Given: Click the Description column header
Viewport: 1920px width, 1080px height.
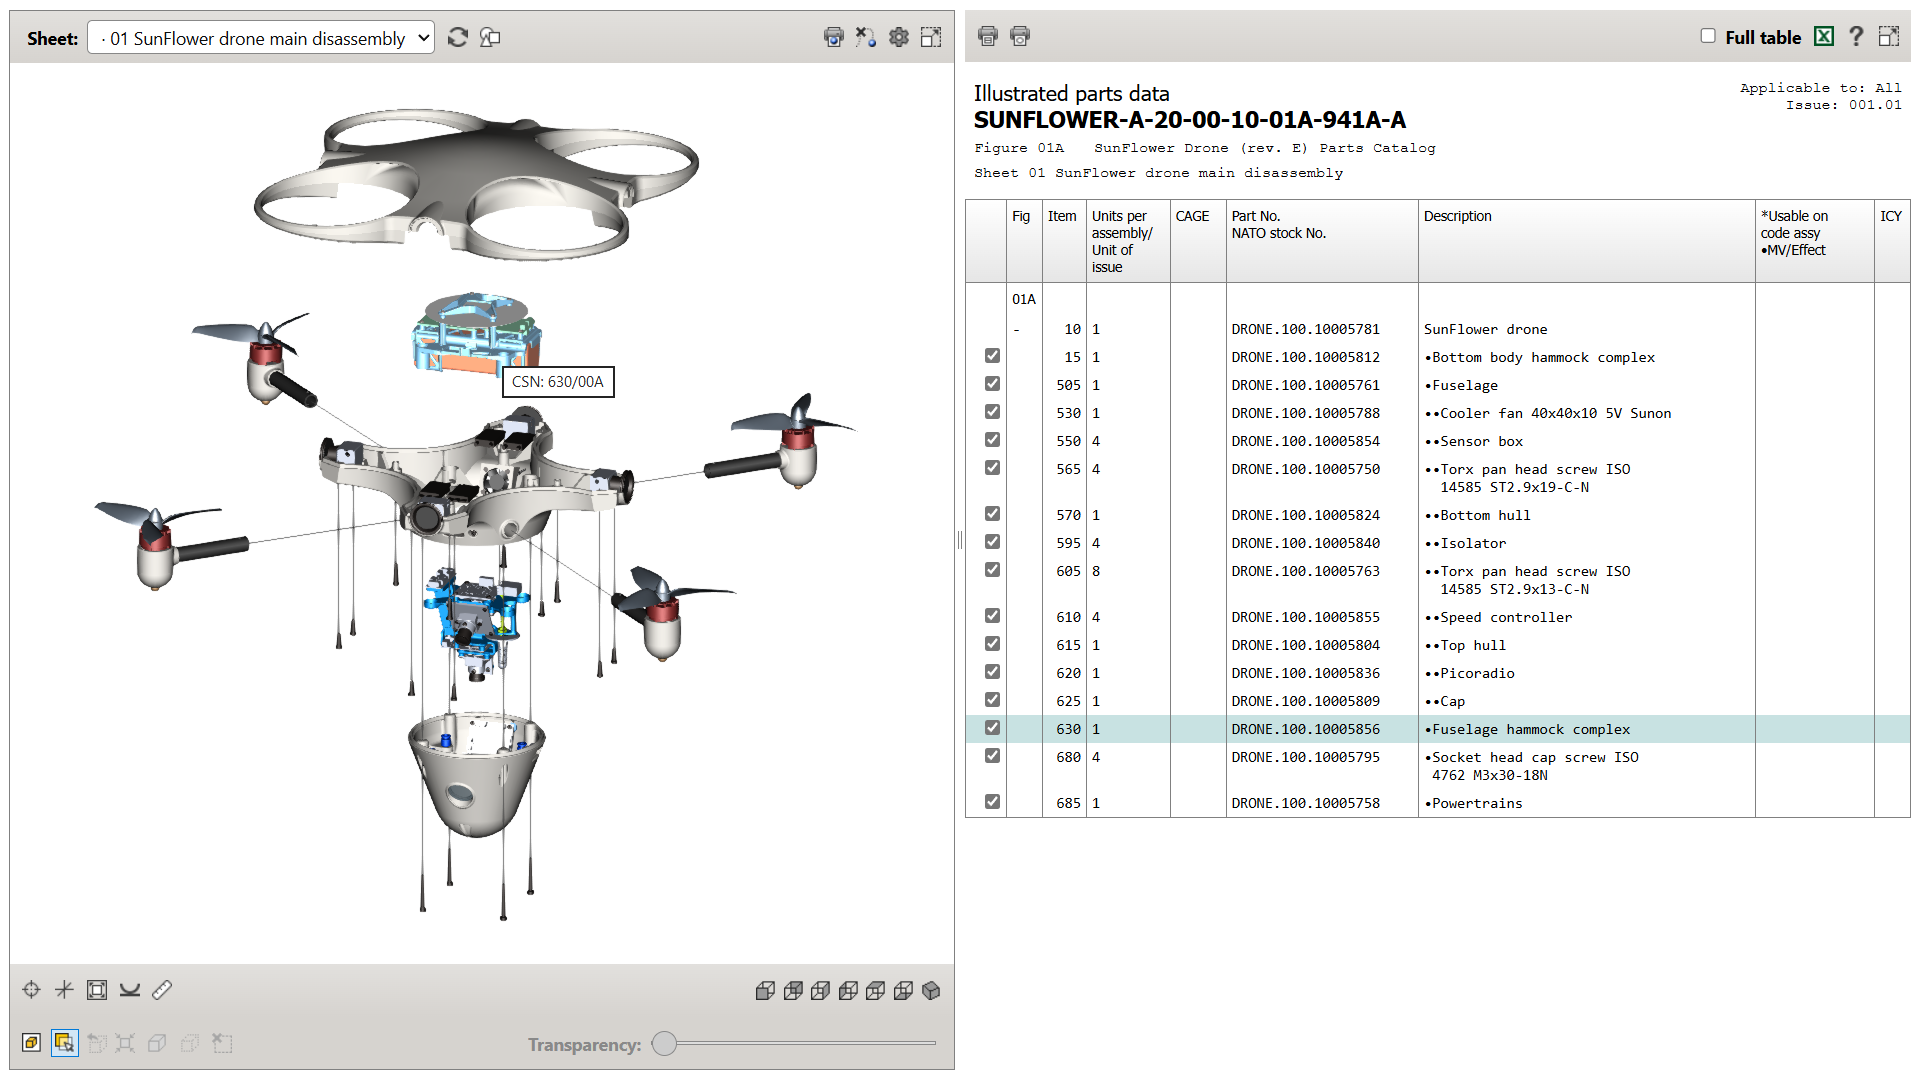Looking at the screenshot, I should (1457, 216).
